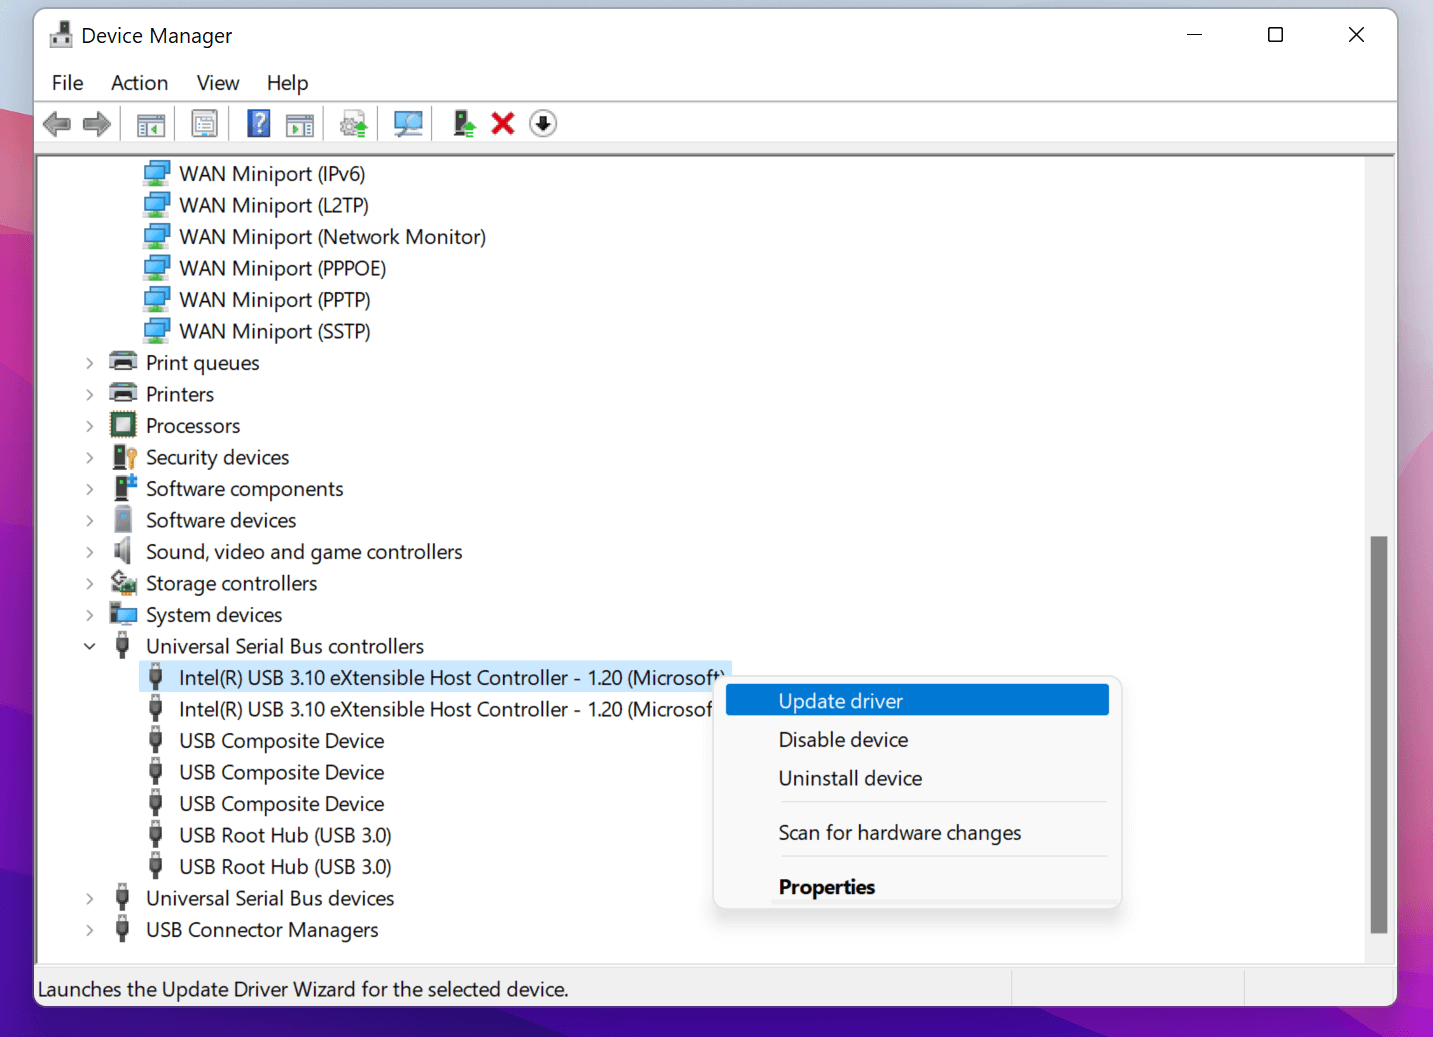Expand the Security devices node
This screenshot has width=1433, height=1037.
pyautogui.click(x=89, y=457)
